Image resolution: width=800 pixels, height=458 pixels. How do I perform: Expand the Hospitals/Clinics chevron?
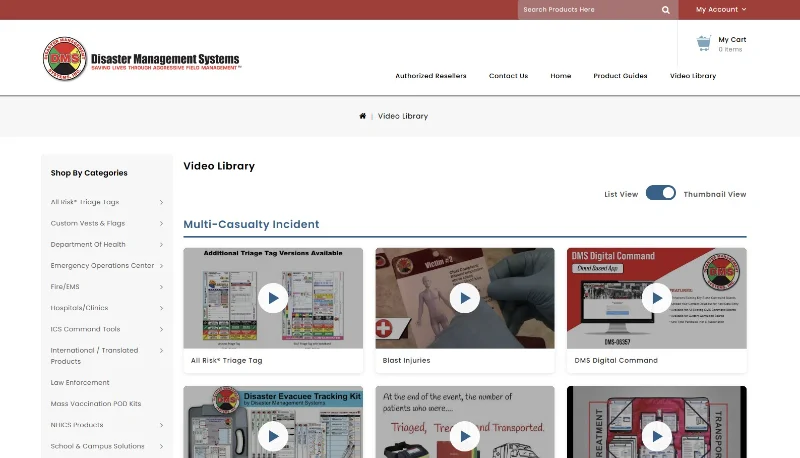[161, 309]
